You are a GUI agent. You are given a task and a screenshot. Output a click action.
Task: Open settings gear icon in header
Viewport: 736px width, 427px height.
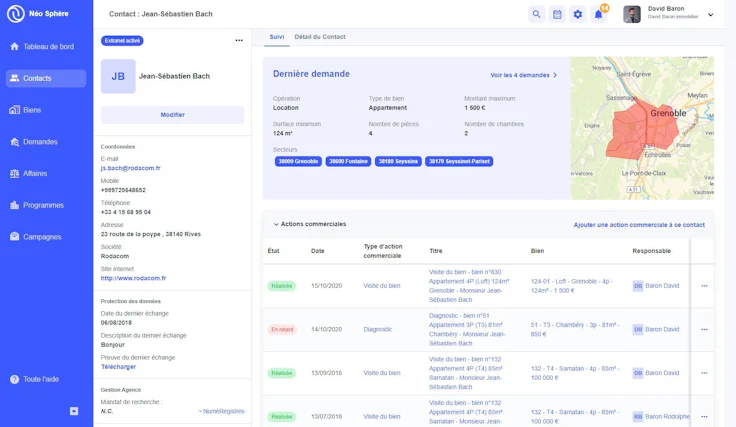click(578, 14)
